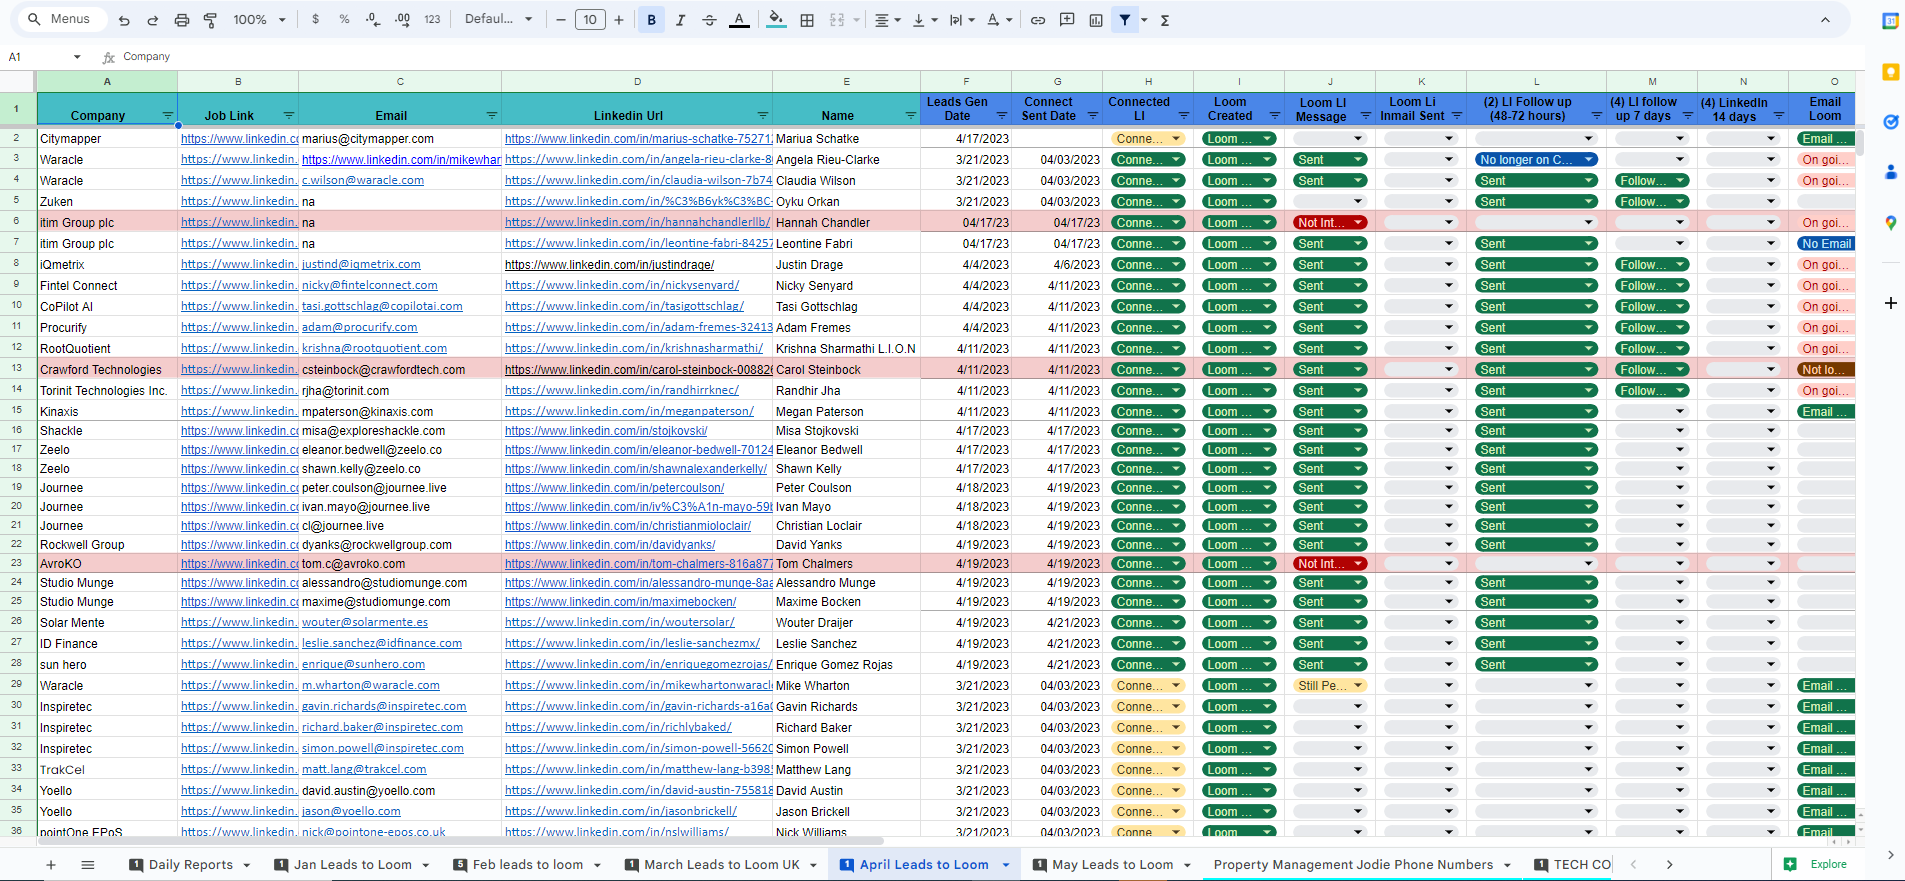Open the text color picker
Viewport: 1905px width, 881px height.
(x=739, y=20)
